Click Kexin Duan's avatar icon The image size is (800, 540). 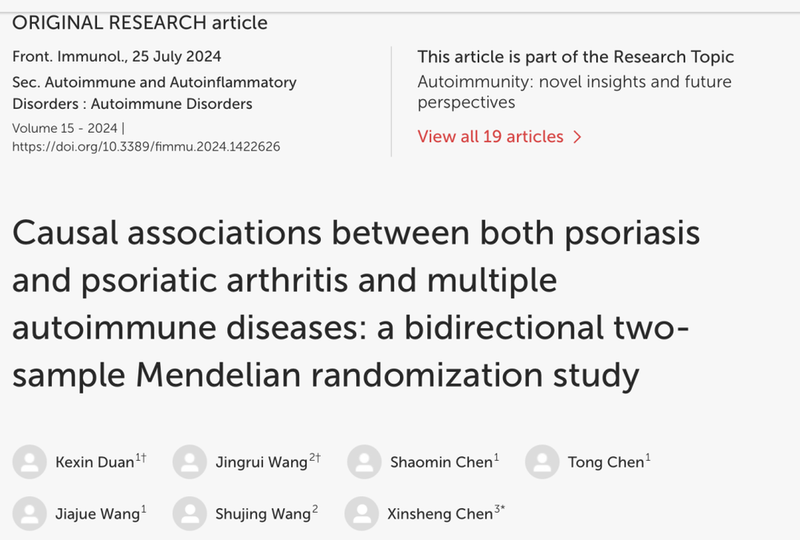click(30, 462)
